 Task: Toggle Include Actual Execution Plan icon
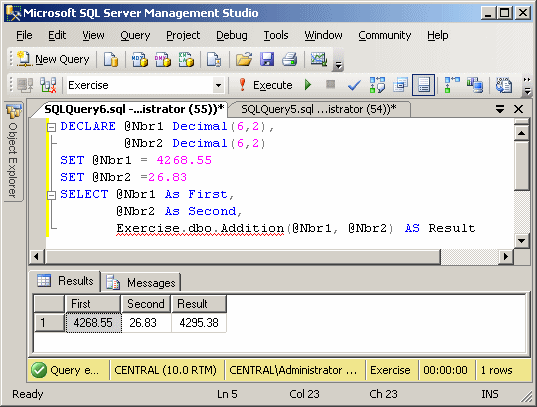452,85
